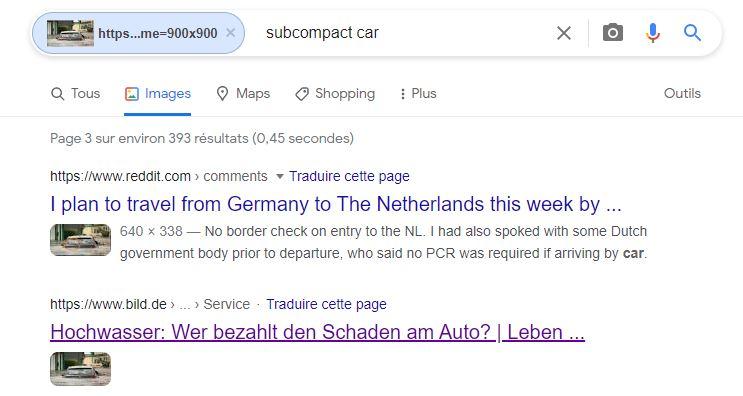Click Traduire cette page for reddit result

(x=349, y=176)
